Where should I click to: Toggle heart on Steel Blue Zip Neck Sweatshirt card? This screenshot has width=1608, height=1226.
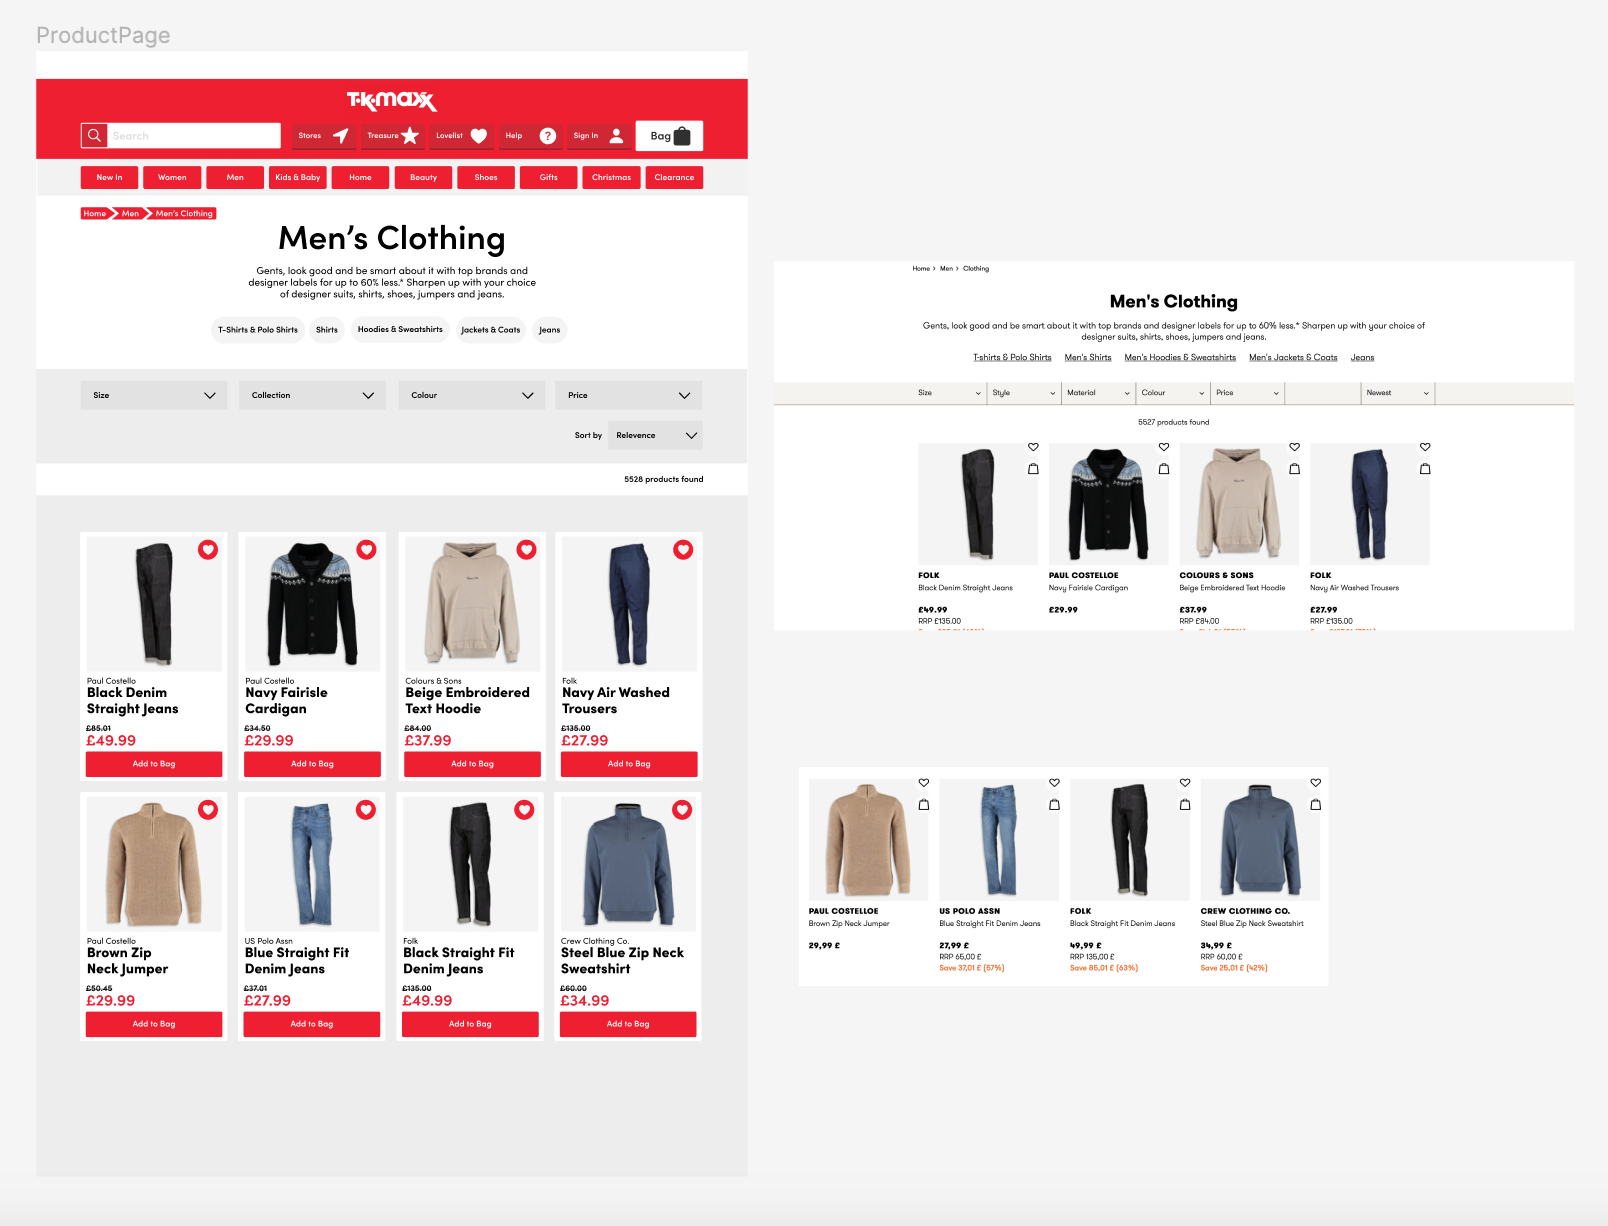point(682,810)
